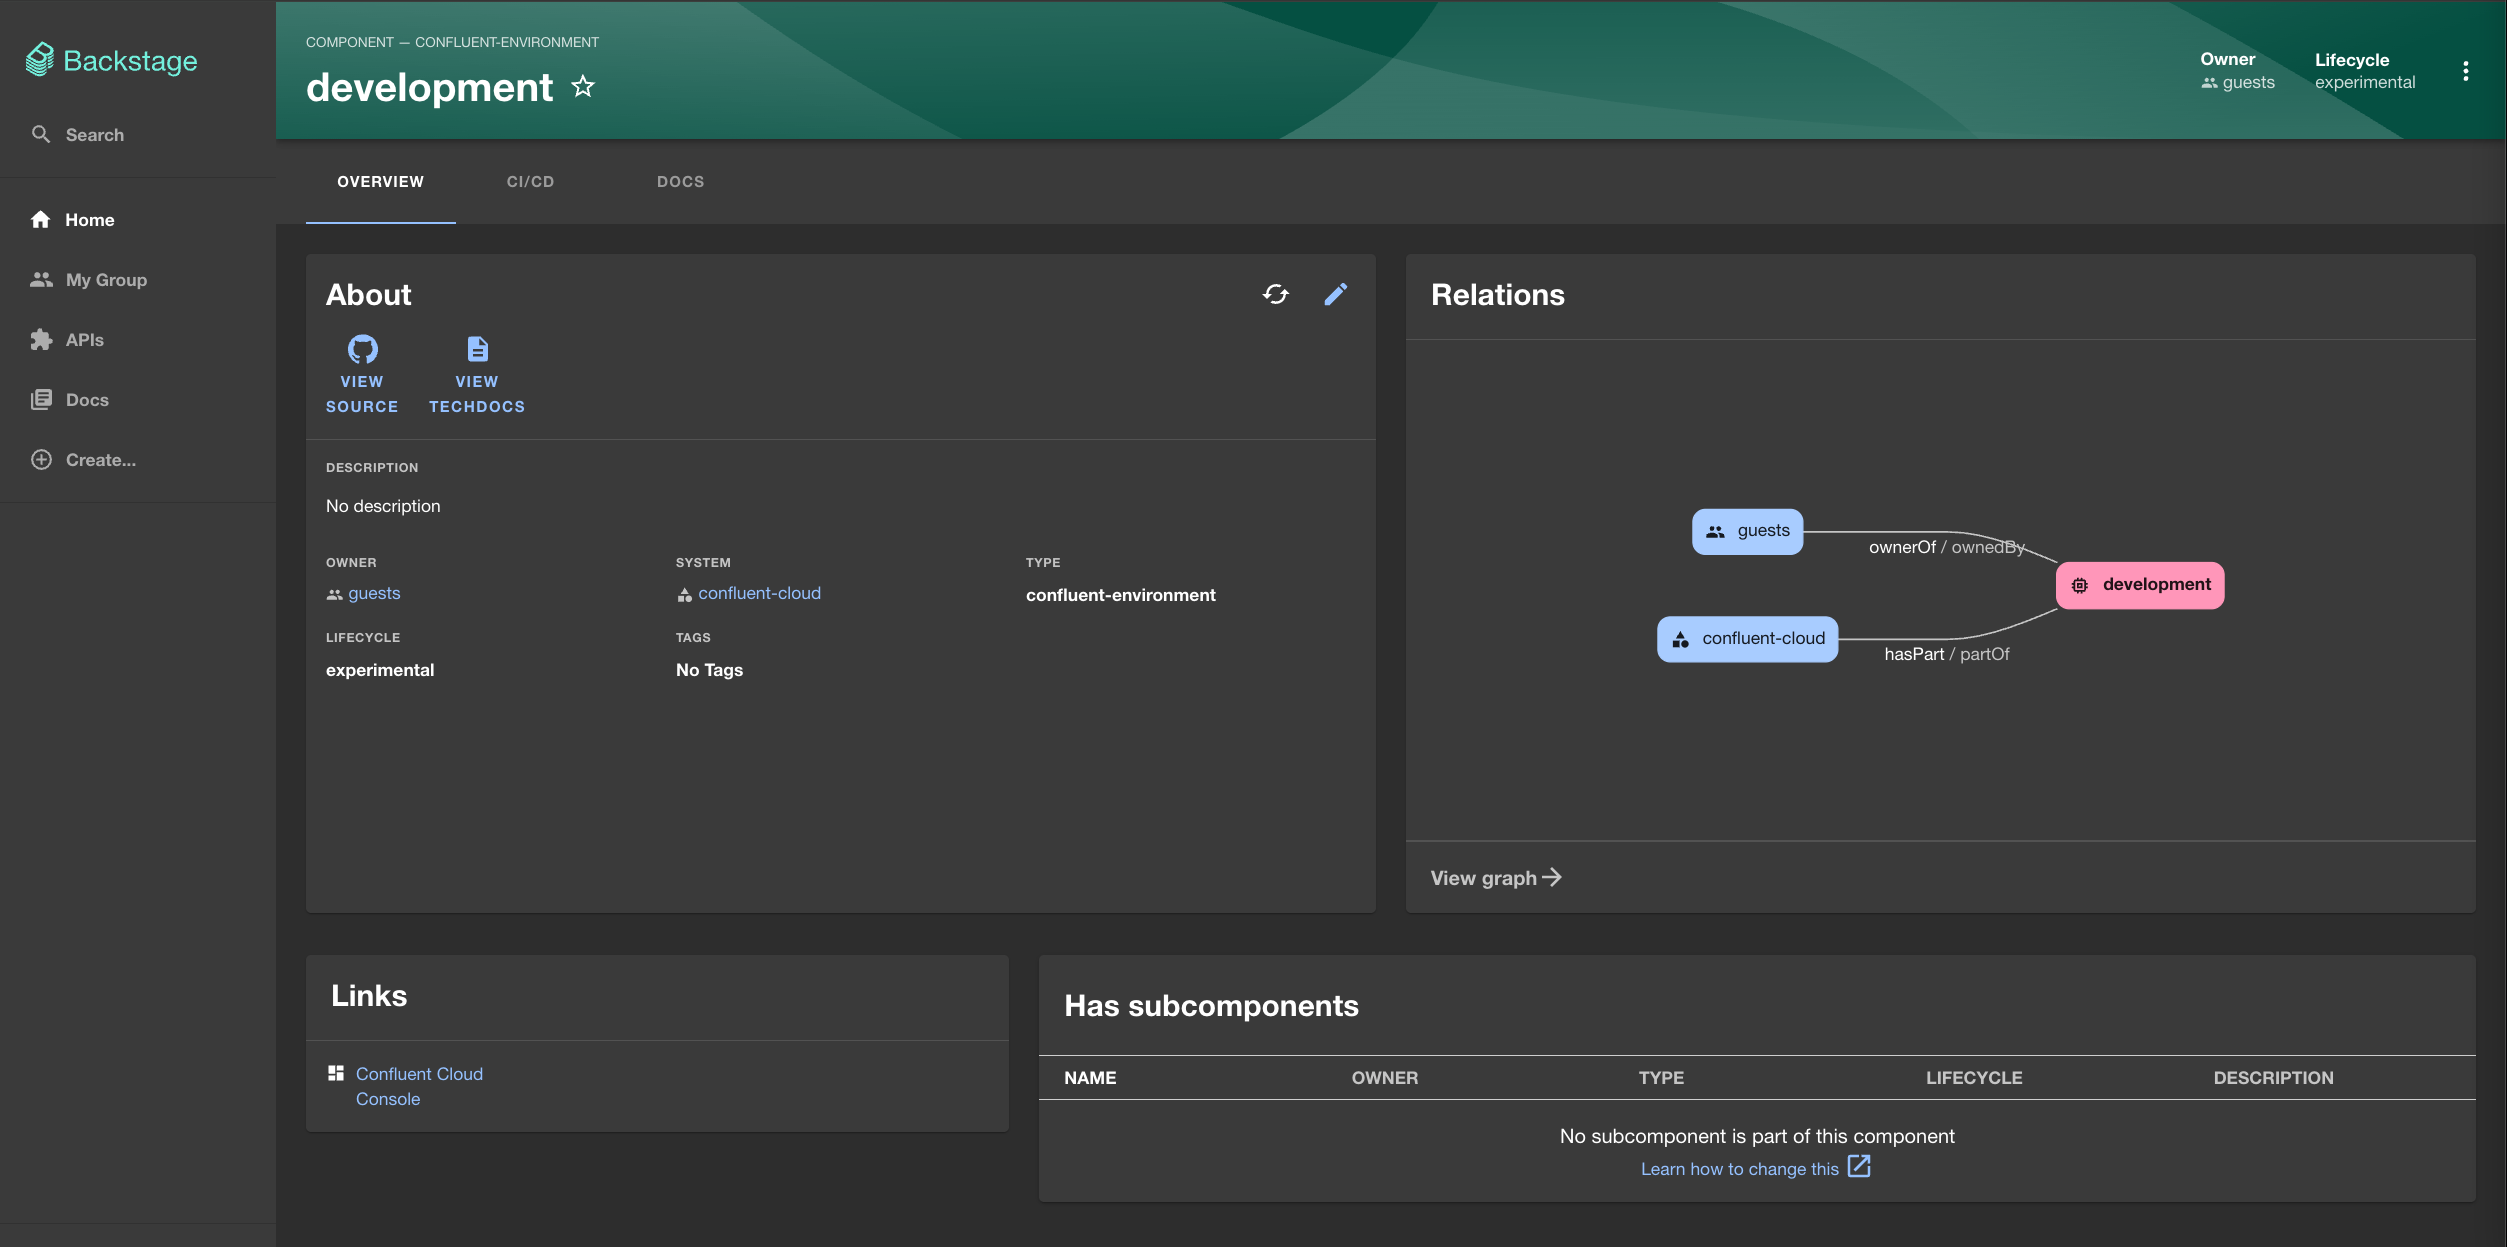2507x1247 pixels.
Task: Click the development node in graph
Action: click(2139, 585)
